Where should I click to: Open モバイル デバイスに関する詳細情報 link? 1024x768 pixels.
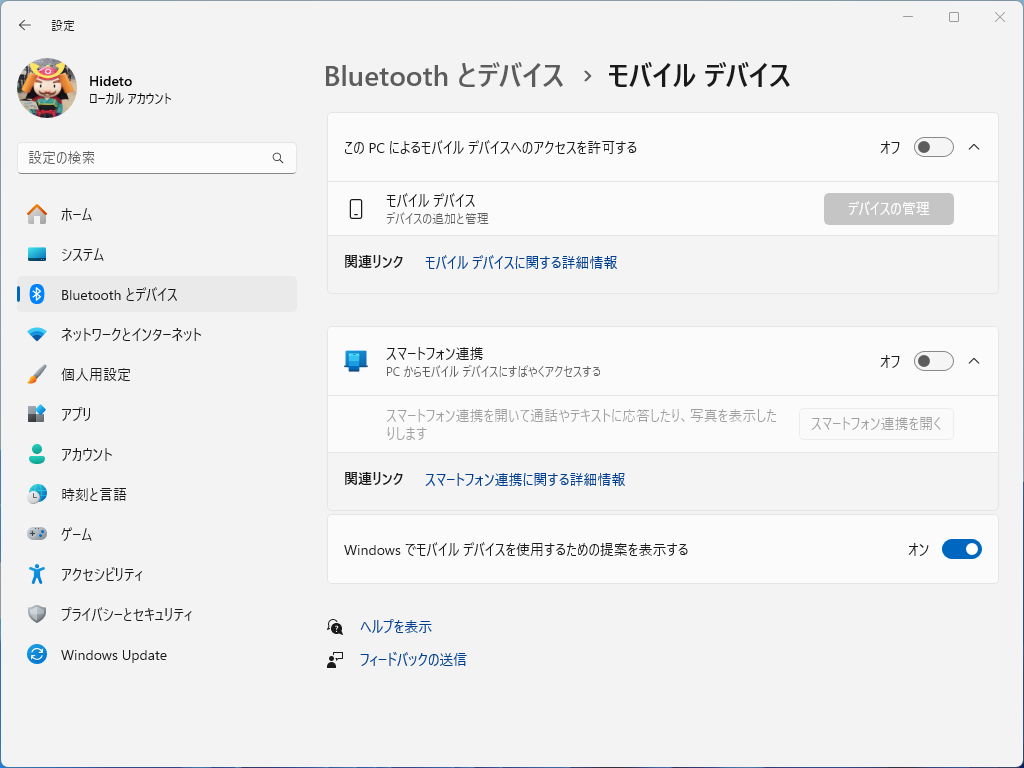click(x=520, y=262)
